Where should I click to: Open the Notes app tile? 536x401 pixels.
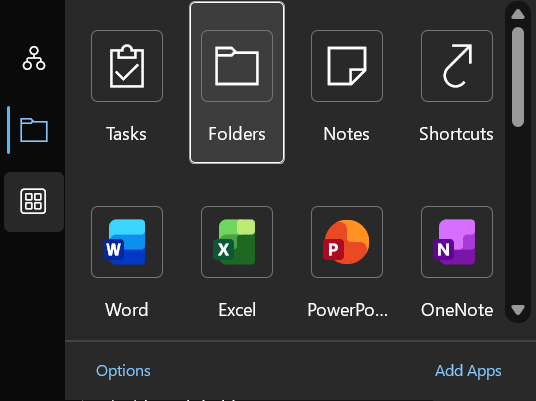(347, 66)
